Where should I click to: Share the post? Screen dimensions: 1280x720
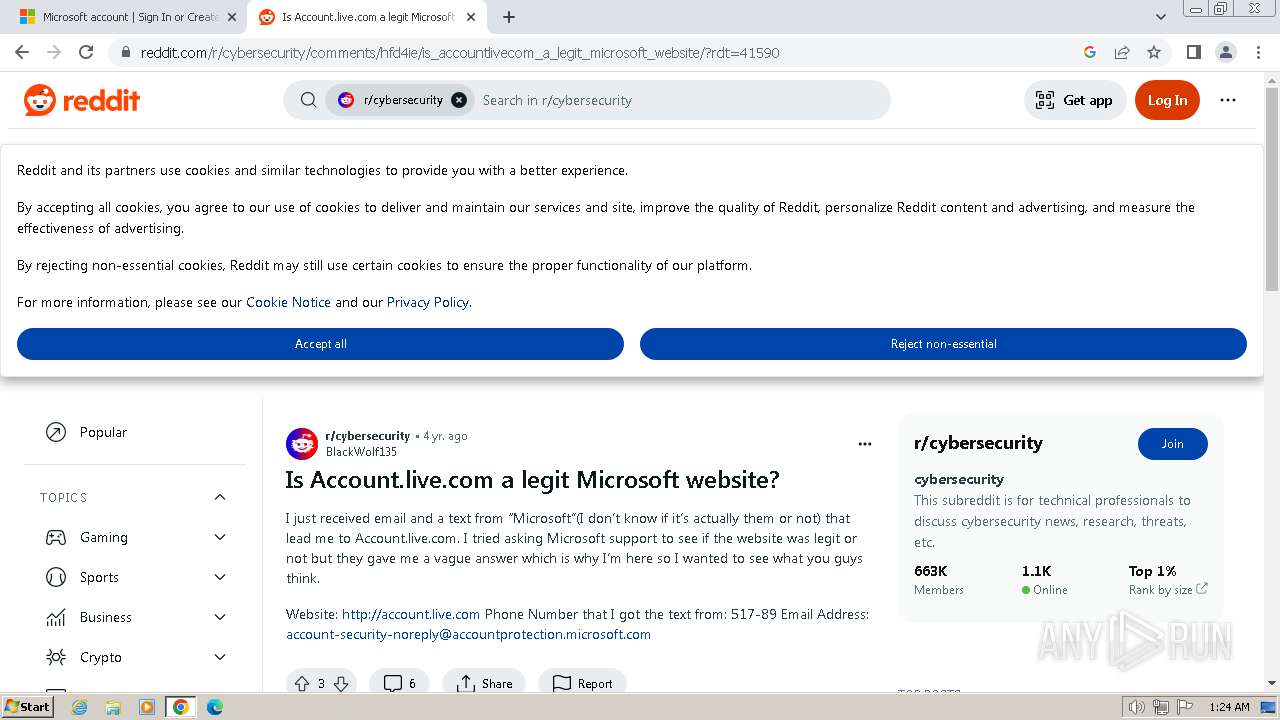point(484,683)
